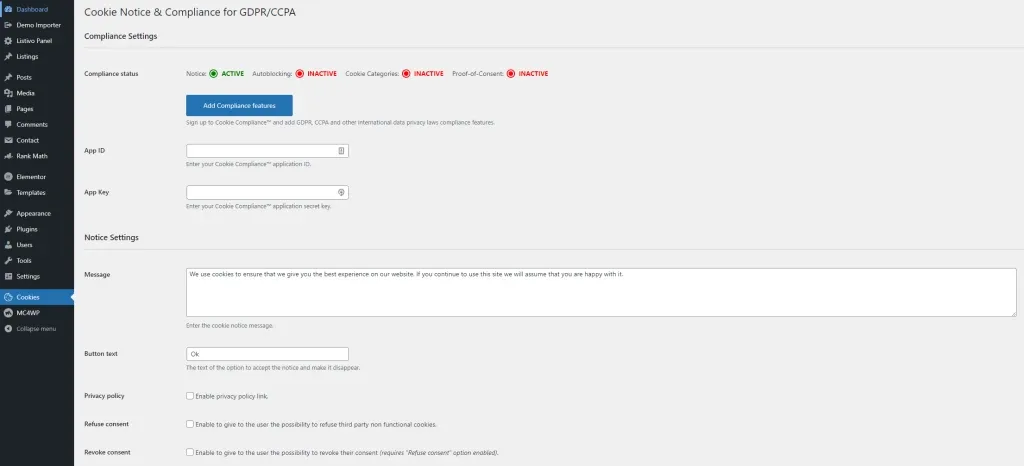Click the MC4WP icon in sidebar
The height and width of the screenshot is (466, 1024).
point(8,313)
